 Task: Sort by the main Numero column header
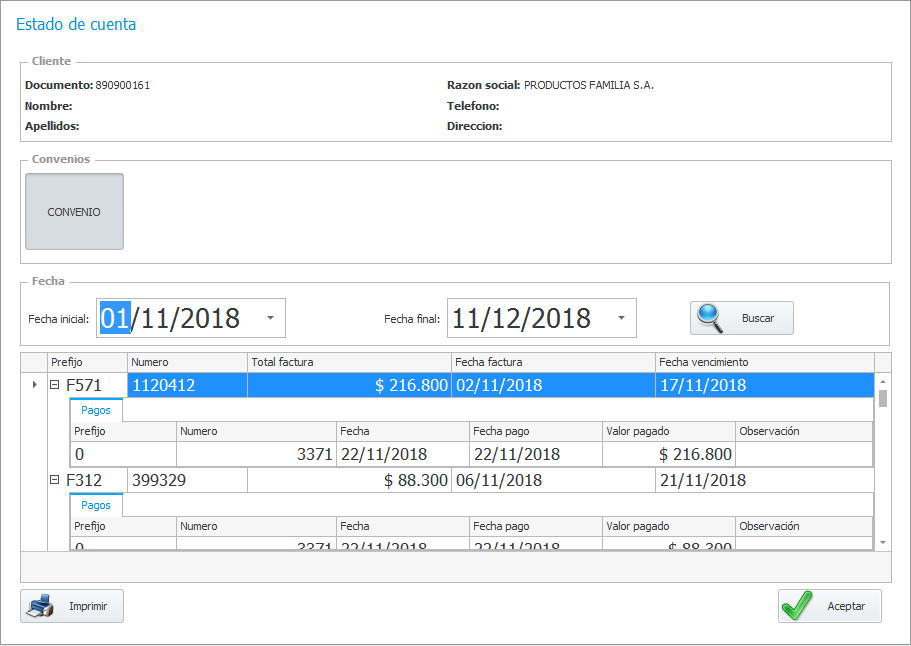187,362
